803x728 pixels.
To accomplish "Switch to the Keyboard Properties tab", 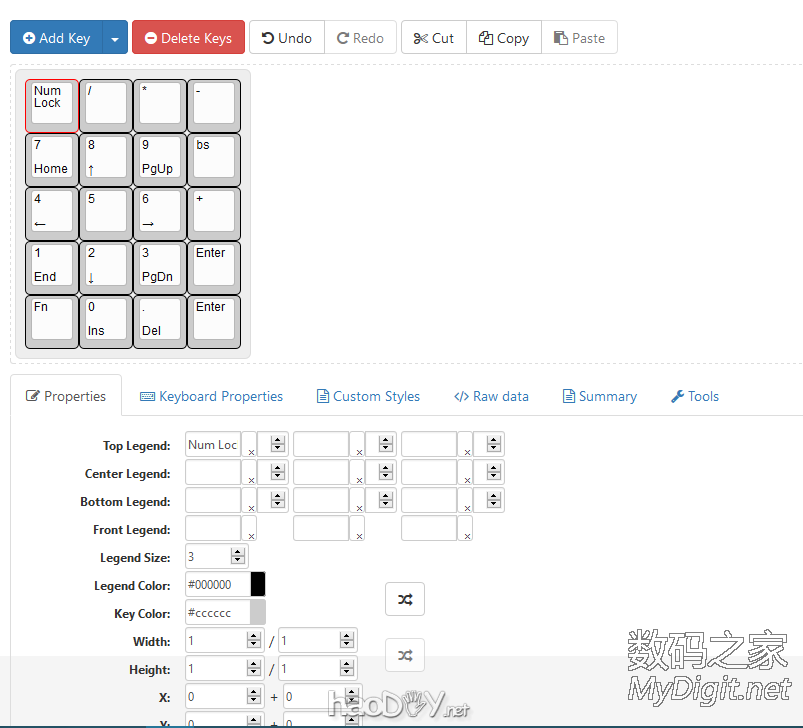I will click(x=211, y=396).
